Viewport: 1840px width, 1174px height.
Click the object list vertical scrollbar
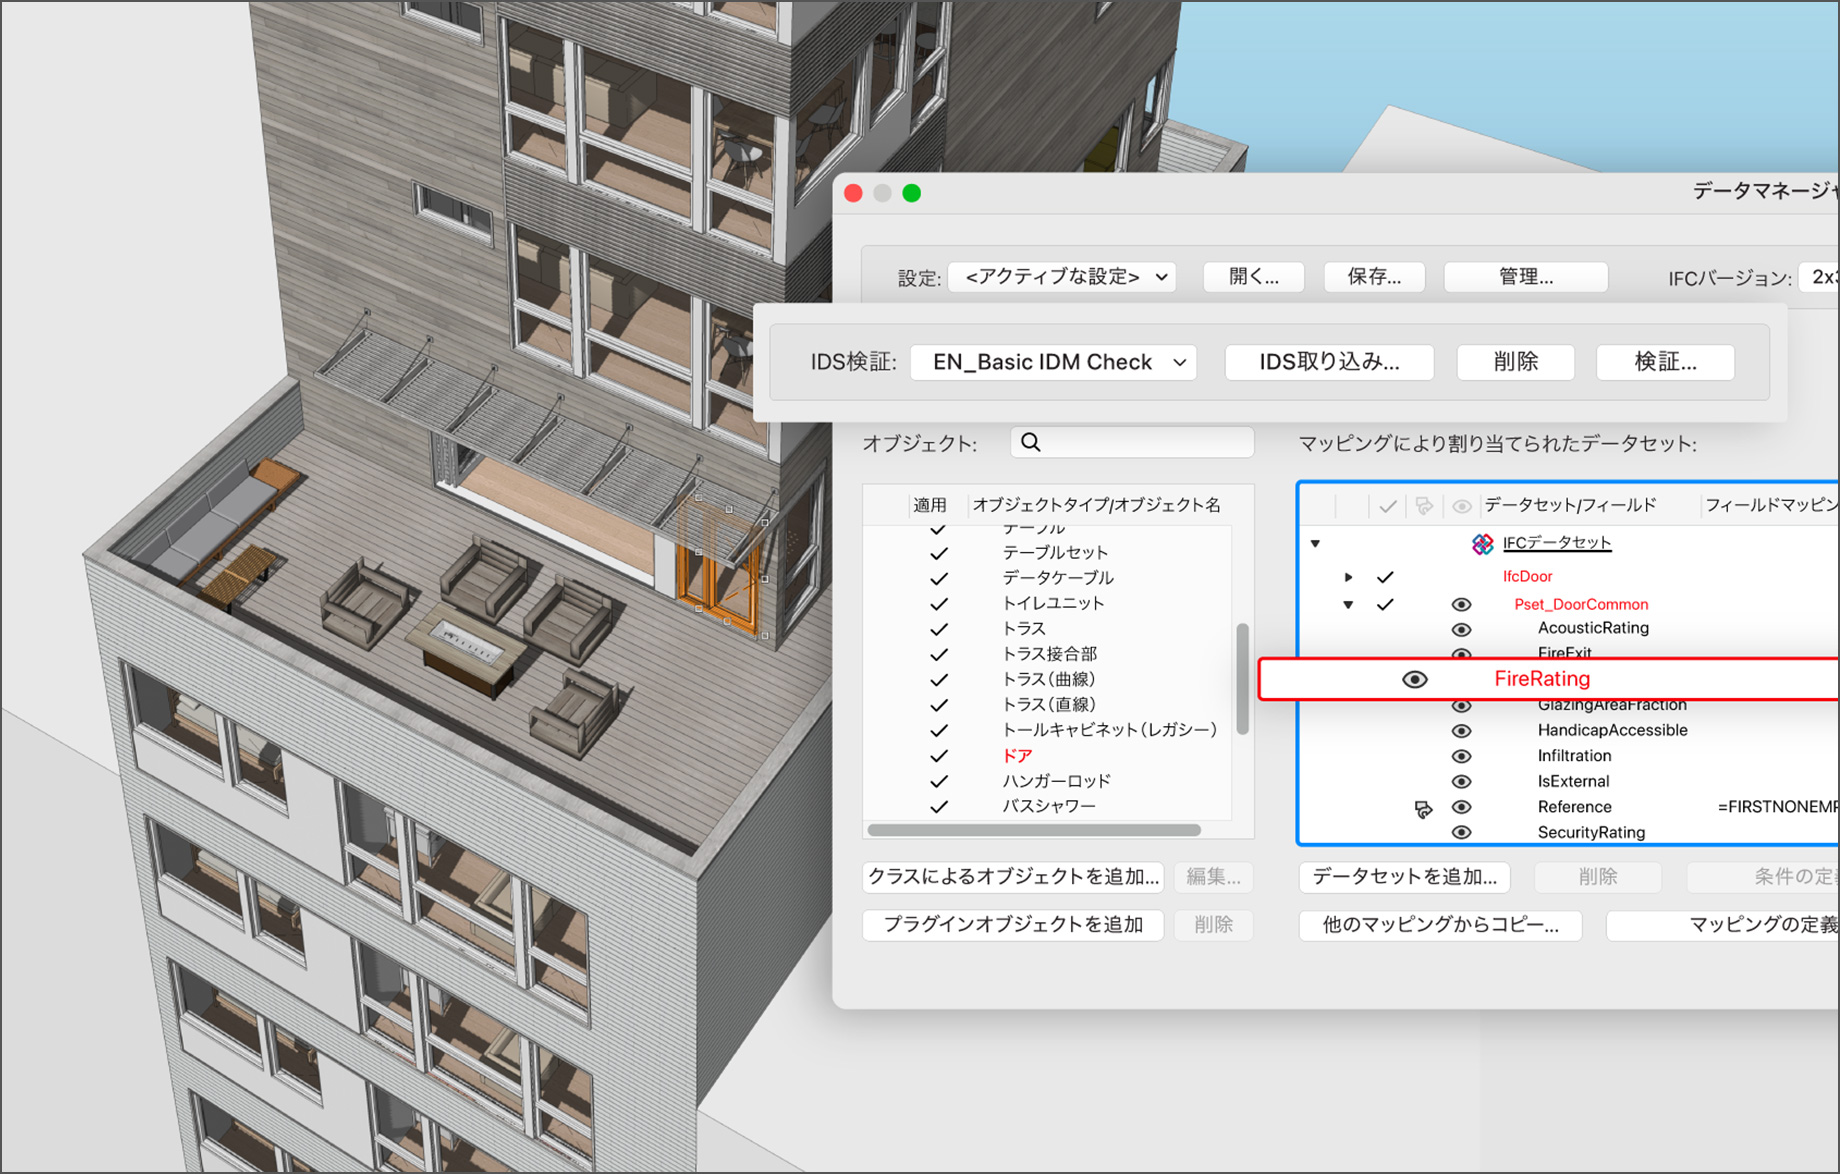[x=1242, y=679]
